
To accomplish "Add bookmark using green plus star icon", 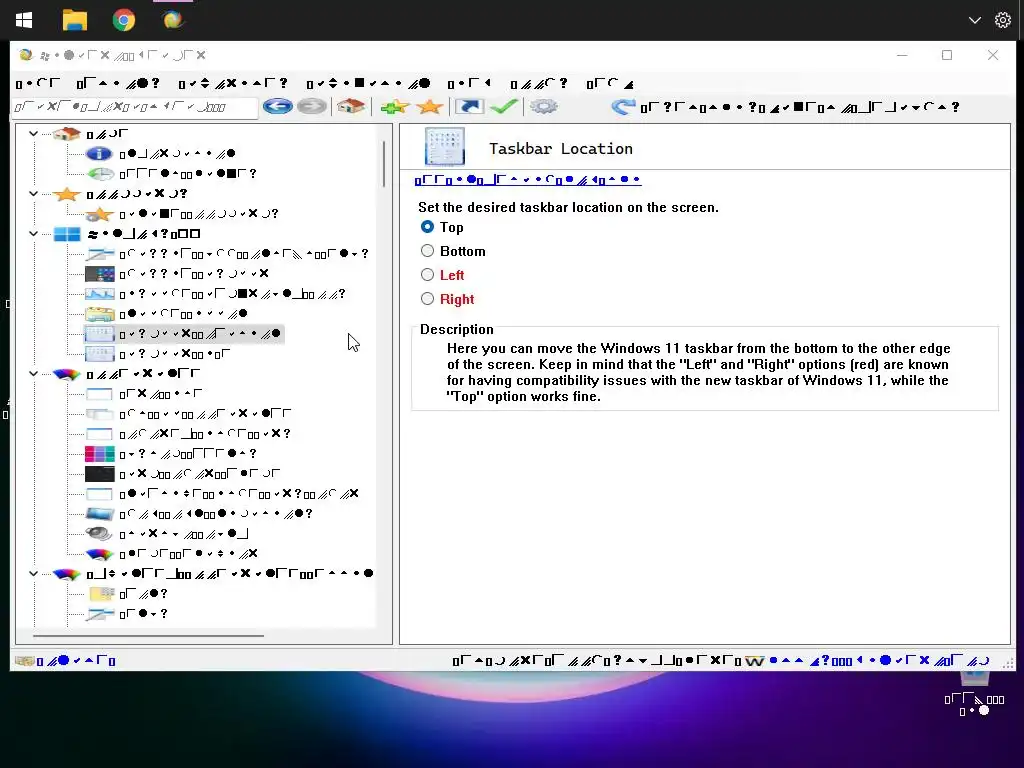I will click(x=394, y=106).
